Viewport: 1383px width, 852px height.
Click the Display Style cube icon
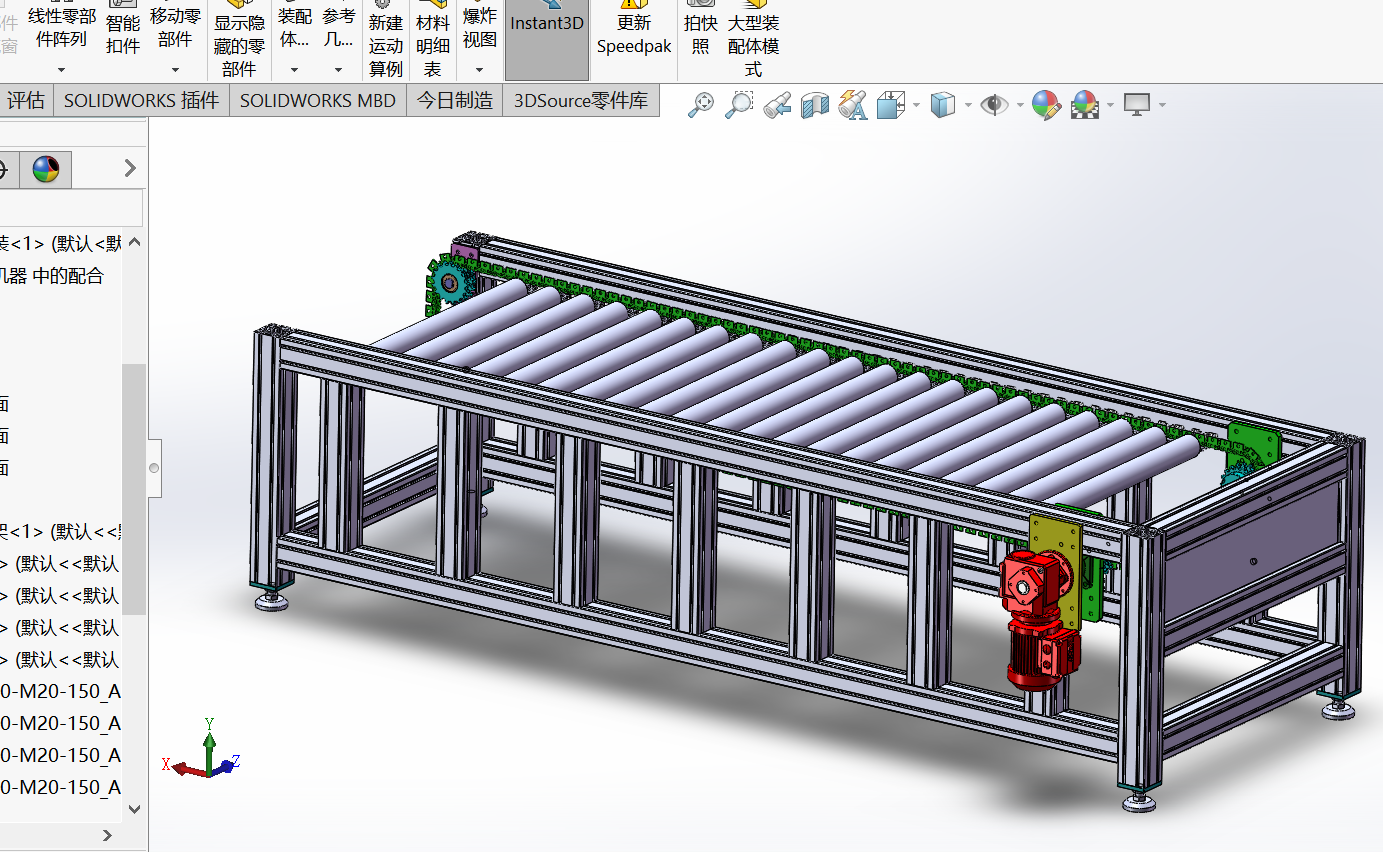tap(942, 104)
